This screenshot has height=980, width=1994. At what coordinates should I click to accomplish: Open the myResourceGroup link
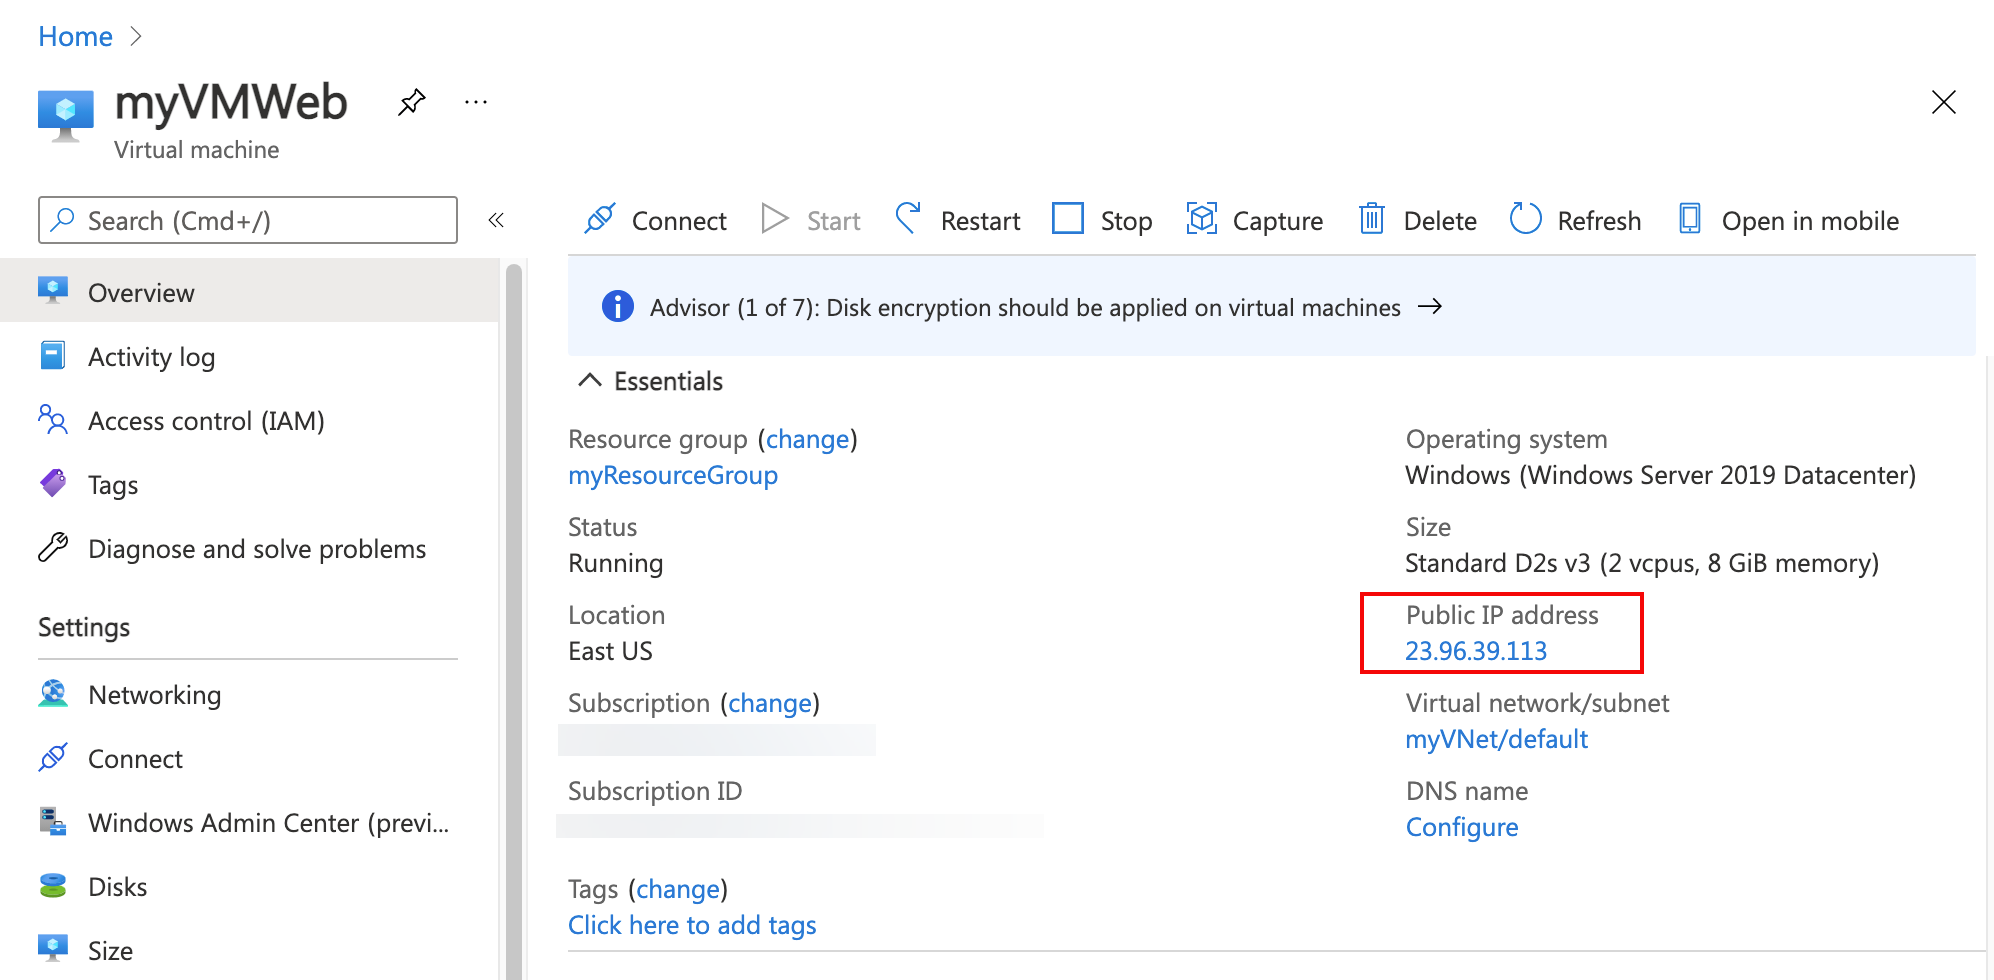point(673,475)
